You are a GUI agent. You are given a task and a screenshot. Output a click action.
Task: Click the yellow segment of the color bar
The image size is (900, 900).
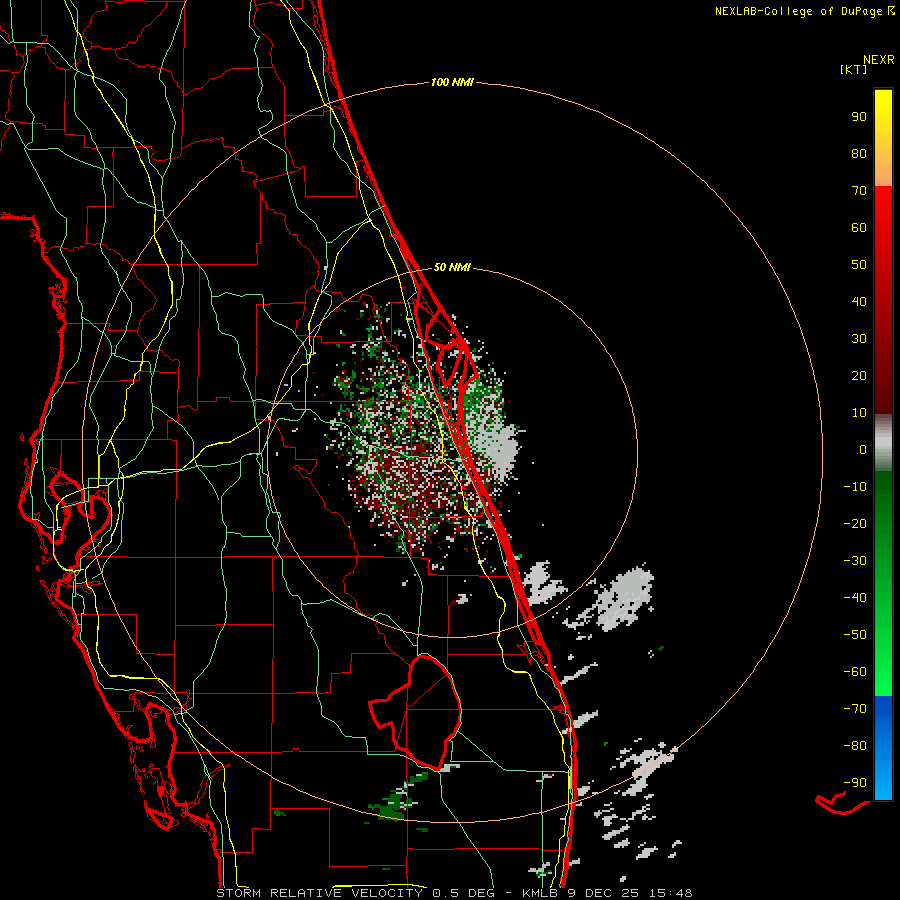point(883,138)
